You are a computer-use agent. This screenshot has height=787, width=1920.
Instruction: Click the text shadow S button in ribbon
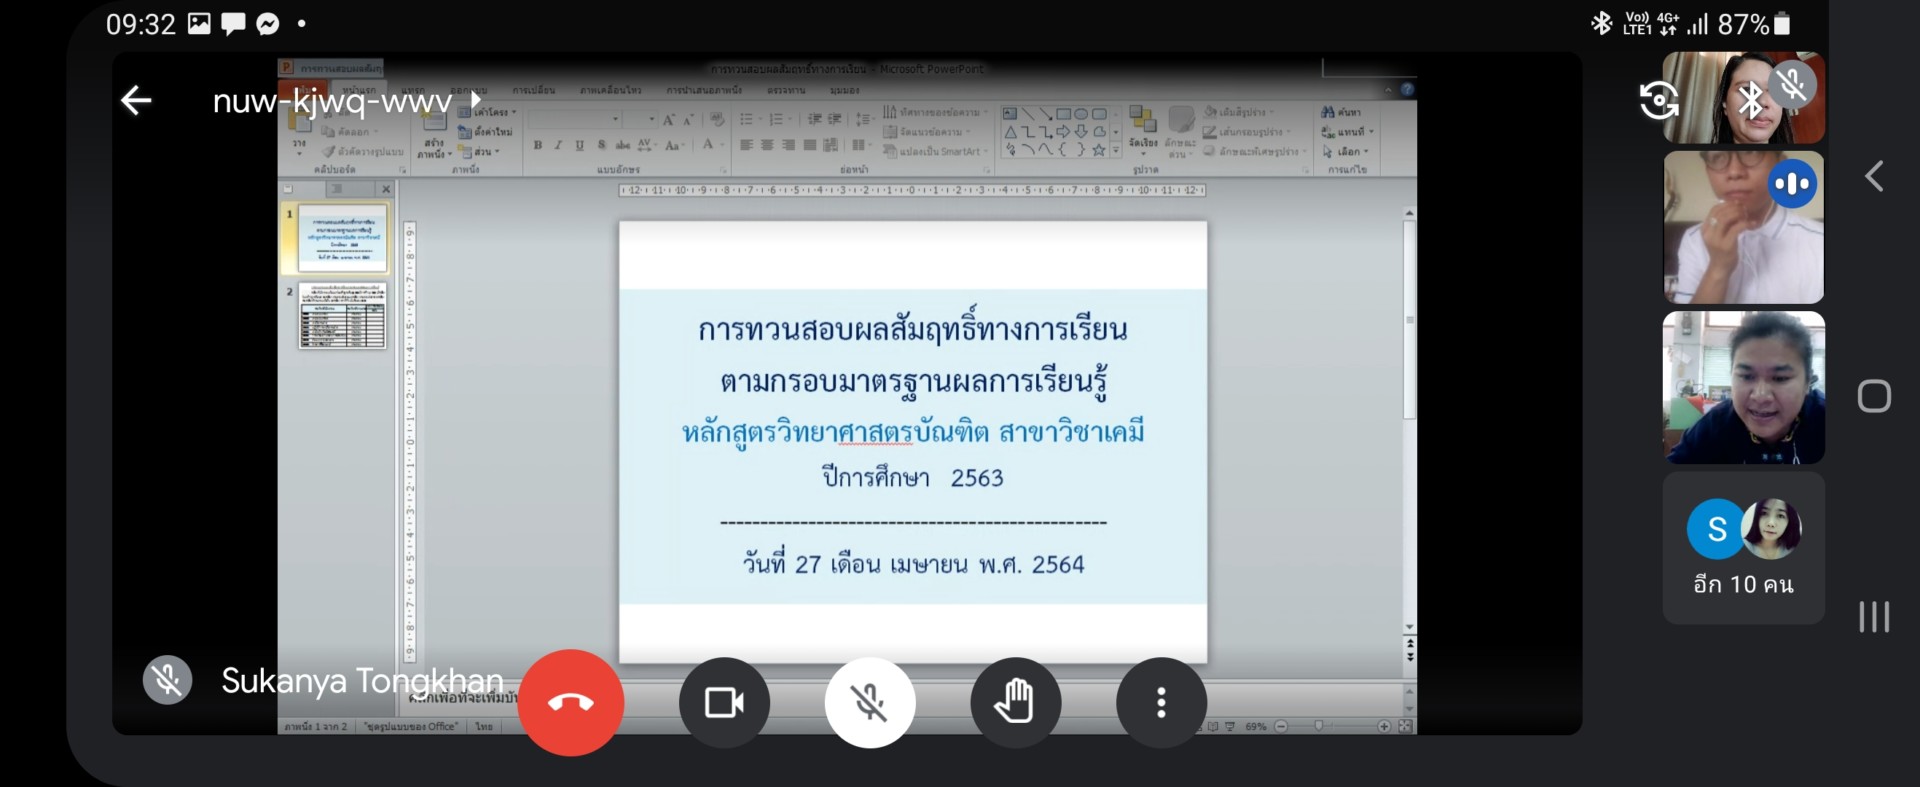[601, 146]
